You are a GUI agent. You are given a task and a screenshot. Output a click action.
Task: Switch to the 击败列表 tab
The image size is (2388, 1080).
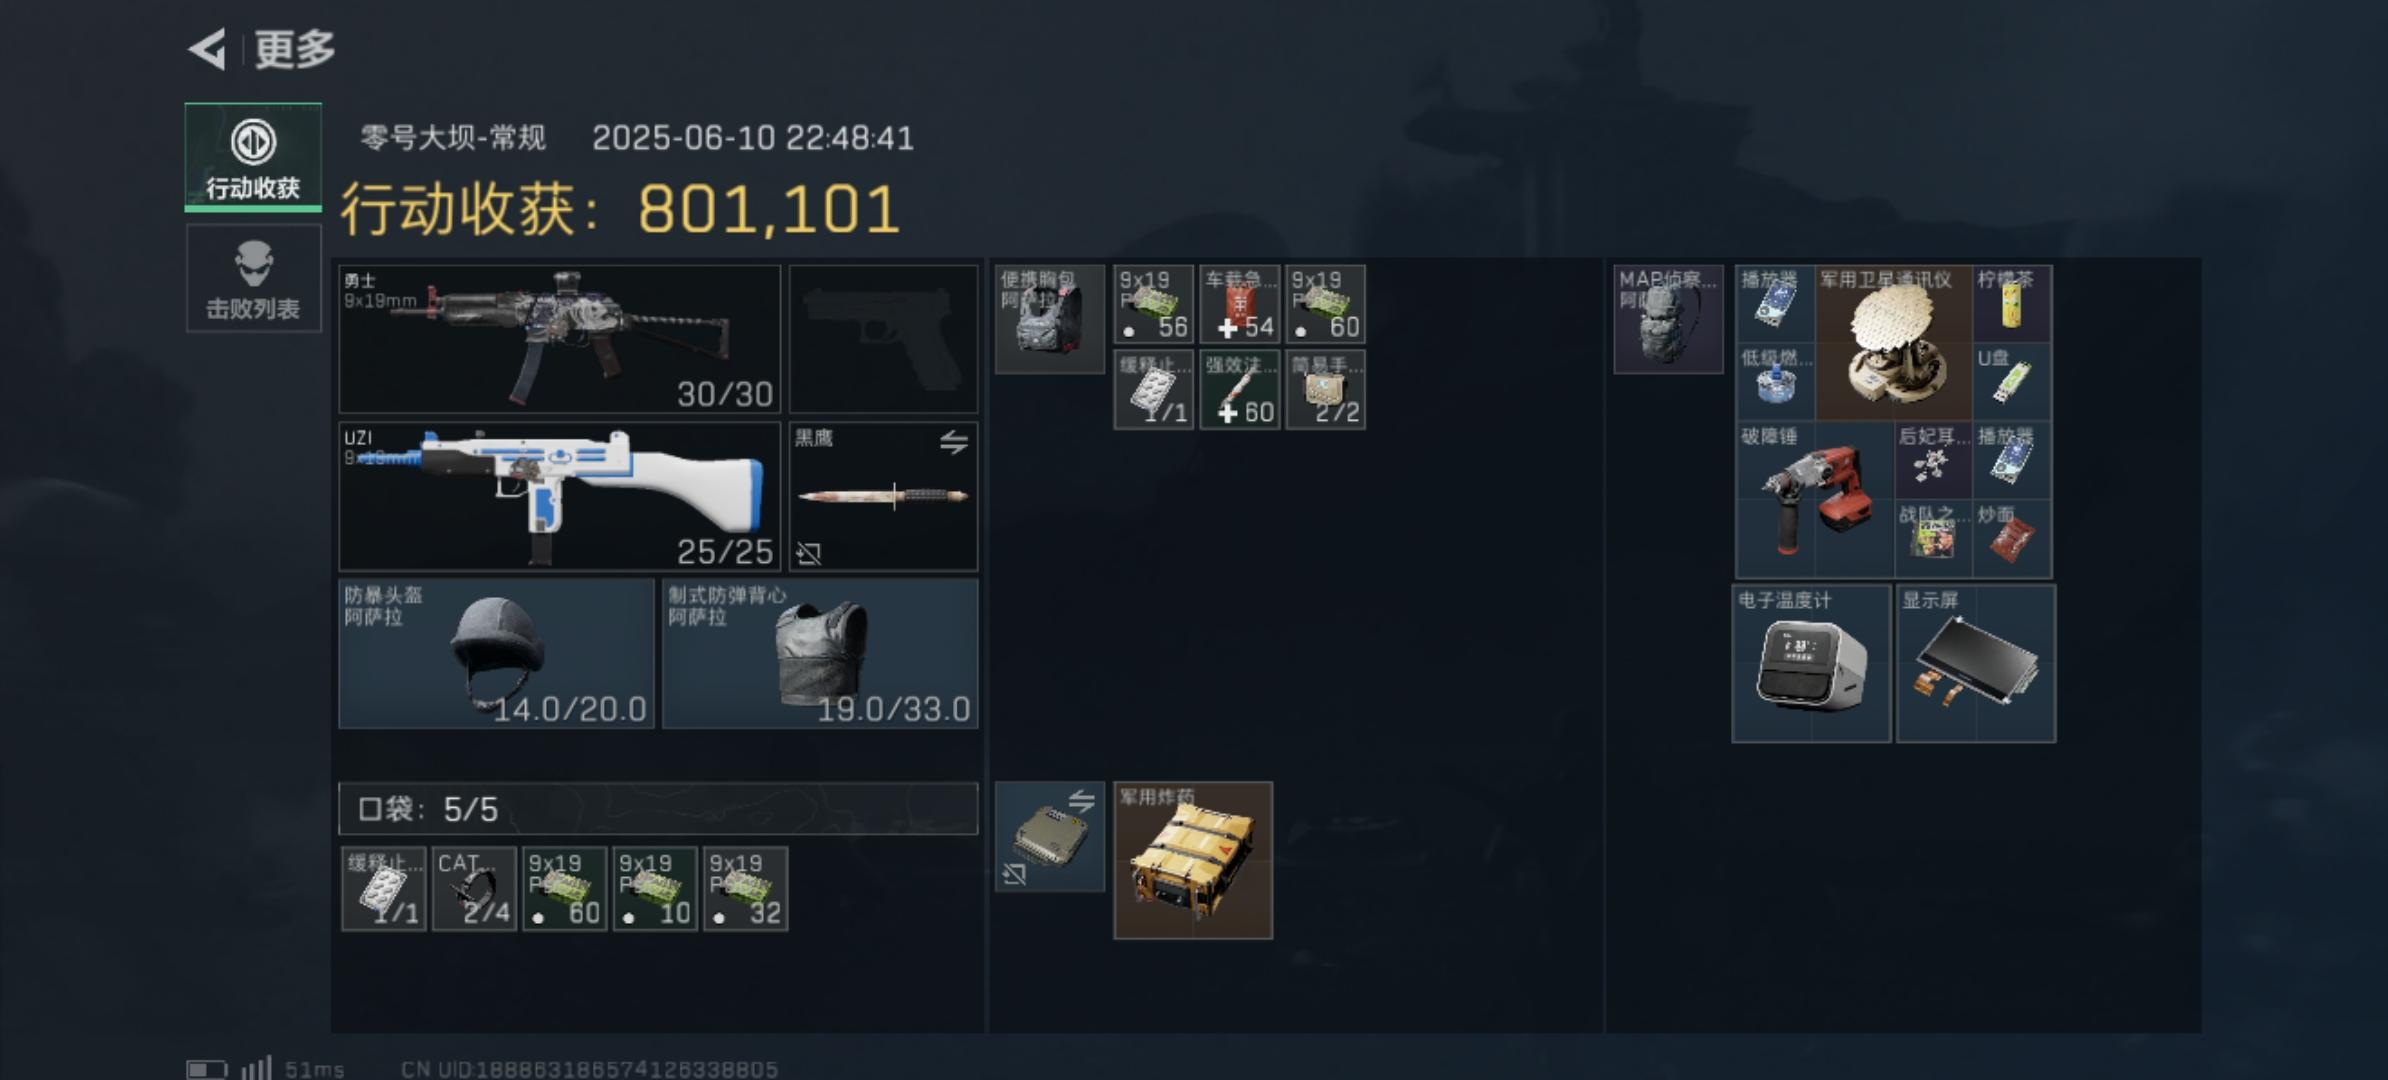(253, 278)
